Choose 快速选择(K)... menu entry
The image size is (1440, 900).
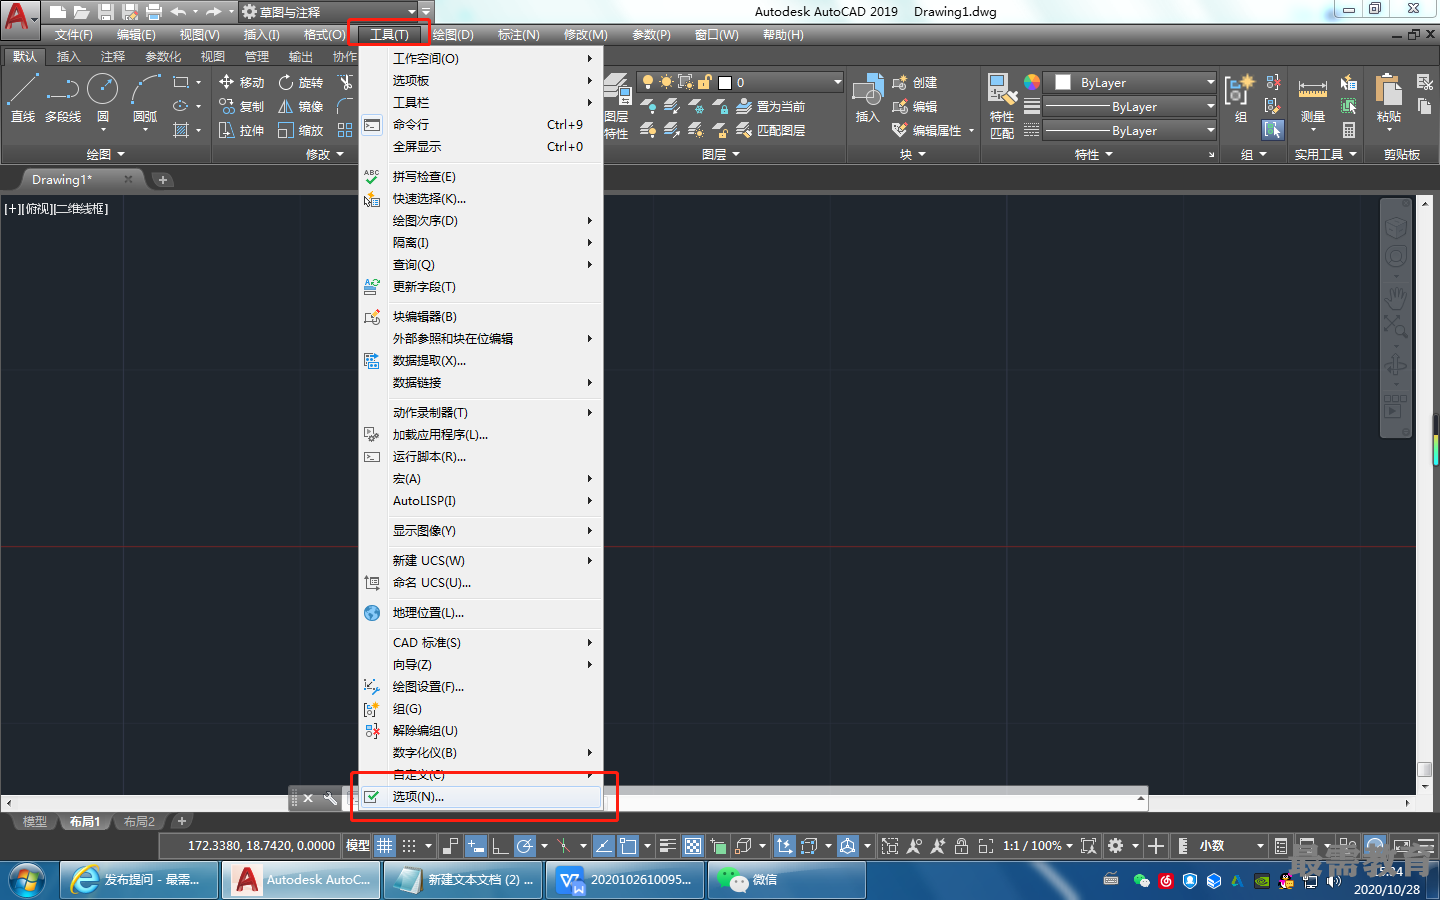point(482,199)
